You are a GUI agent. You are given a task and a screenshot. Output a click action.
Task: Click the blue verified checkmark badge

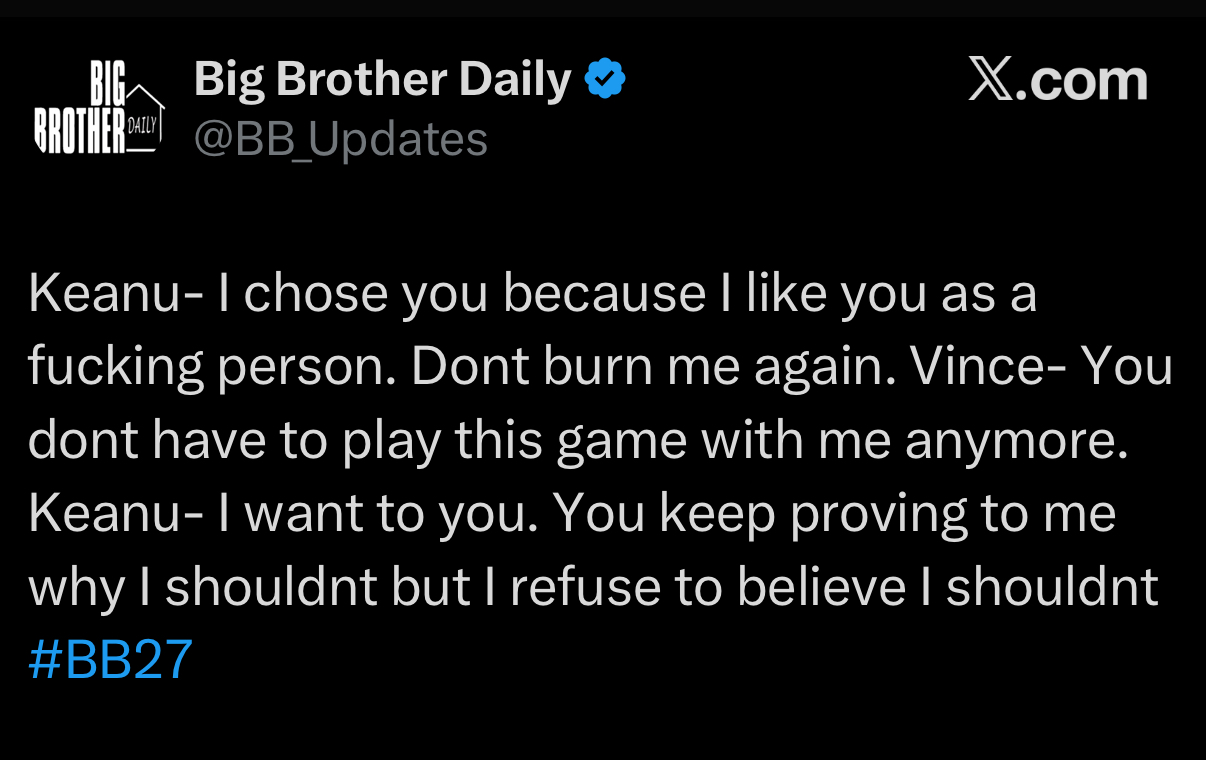[x=605, y=79]
